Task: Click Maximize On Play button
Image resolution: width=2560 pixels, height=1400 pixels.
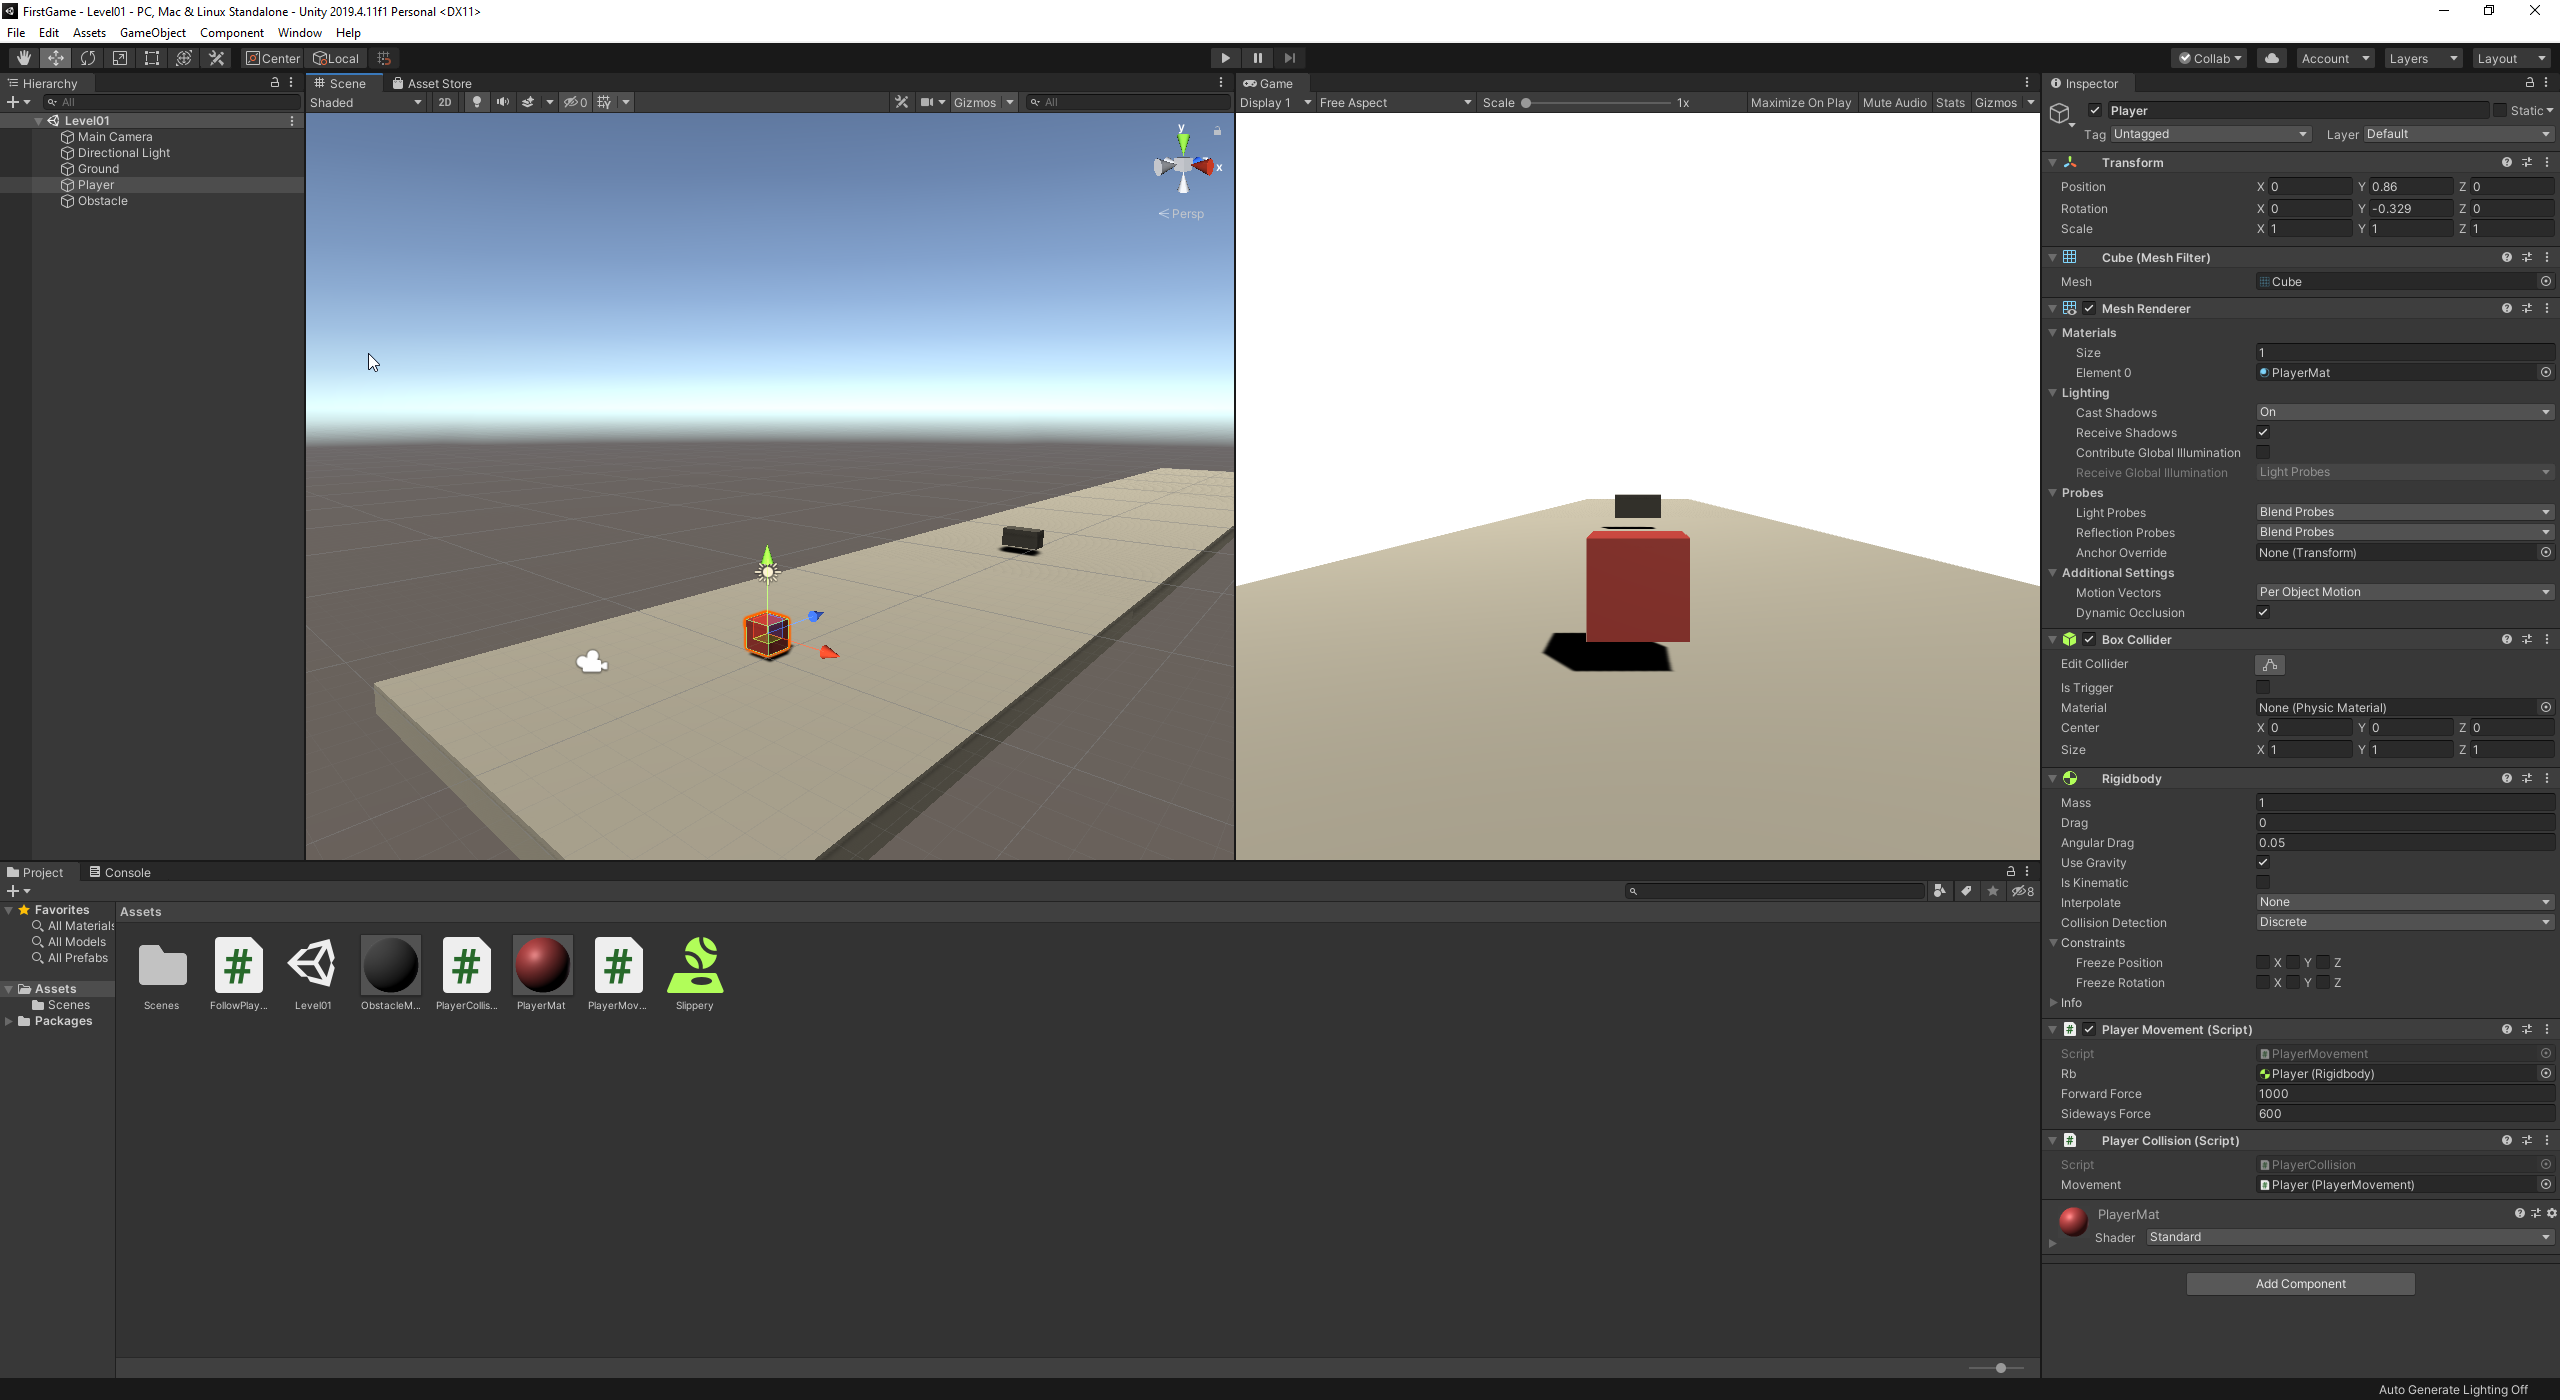Action: [x=1800, y=102]
